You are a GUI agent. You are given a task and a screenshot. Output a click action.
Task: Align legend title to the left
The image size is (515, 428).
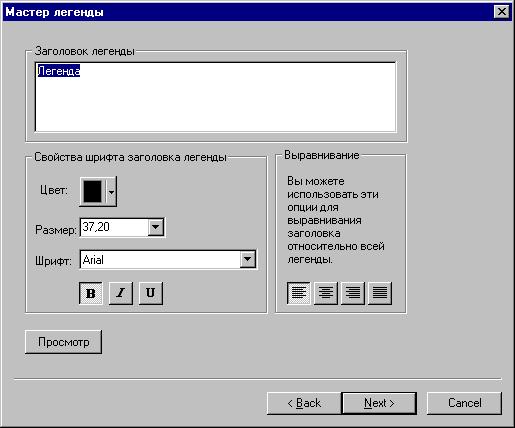tap(299, 293)
